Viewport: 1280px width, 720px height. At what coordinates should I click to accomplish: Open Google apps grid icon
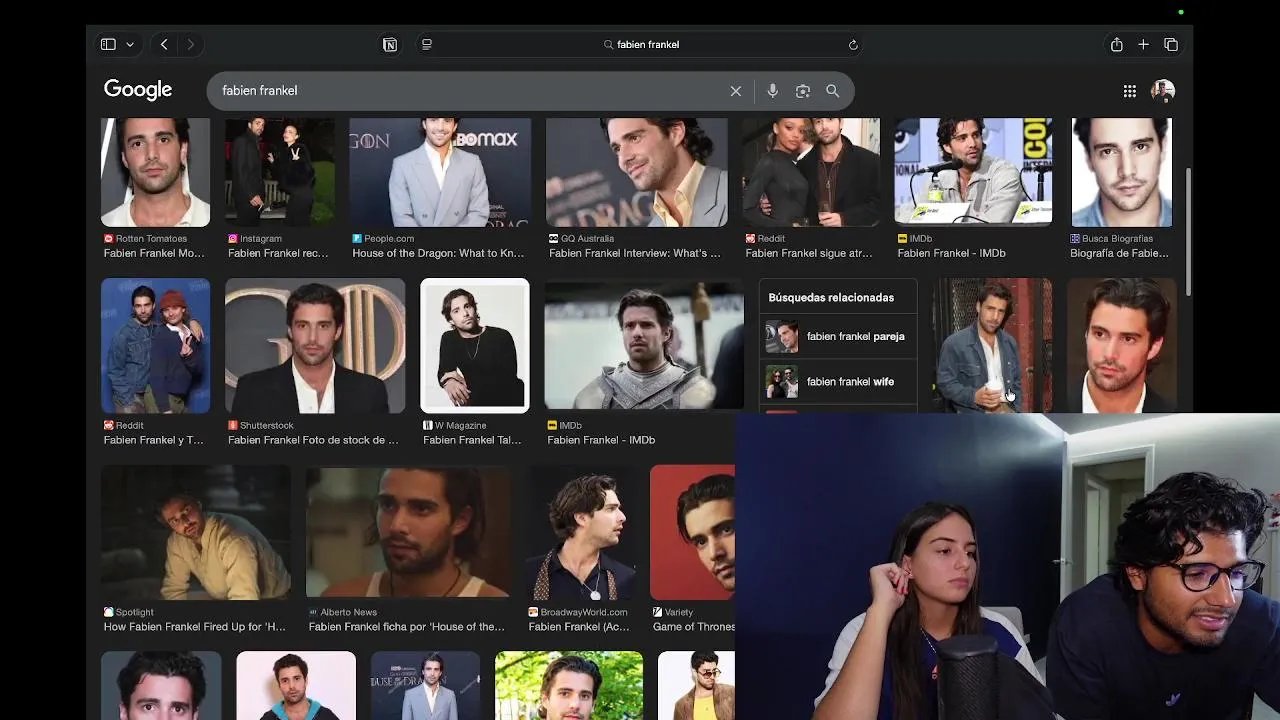(1129, 91)
